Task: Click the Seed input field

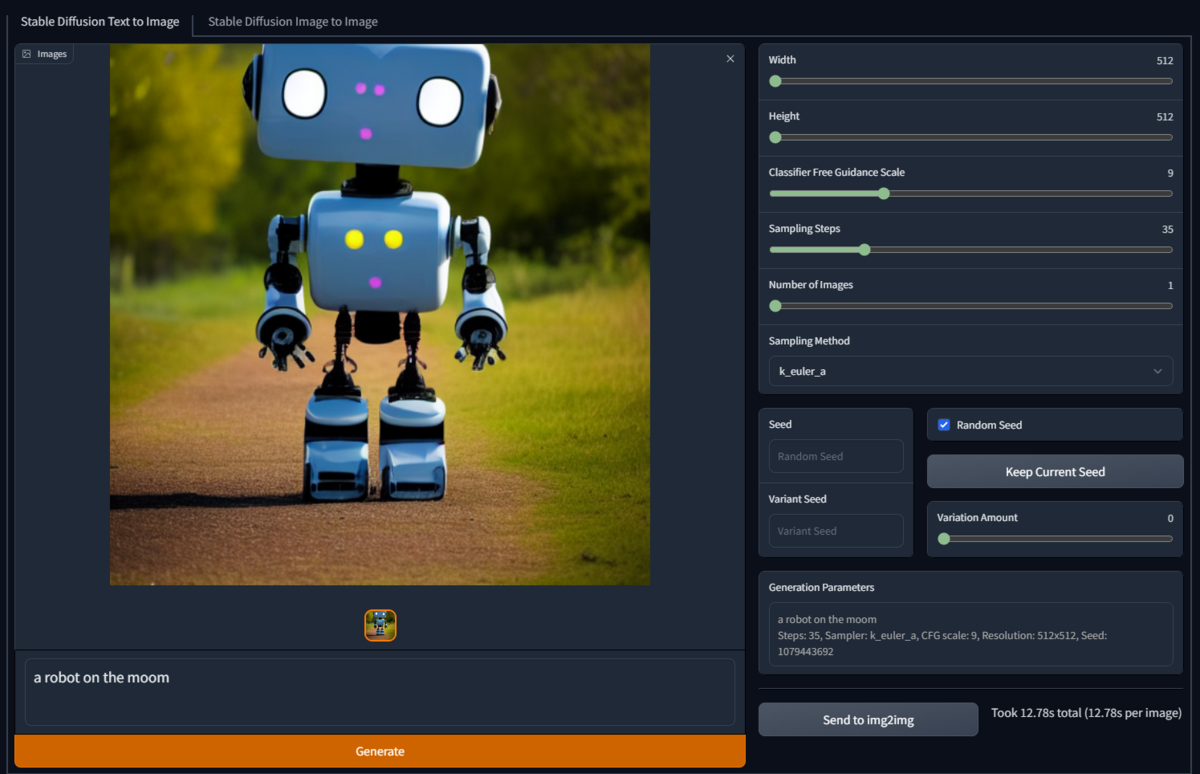Action: point(836,455)
